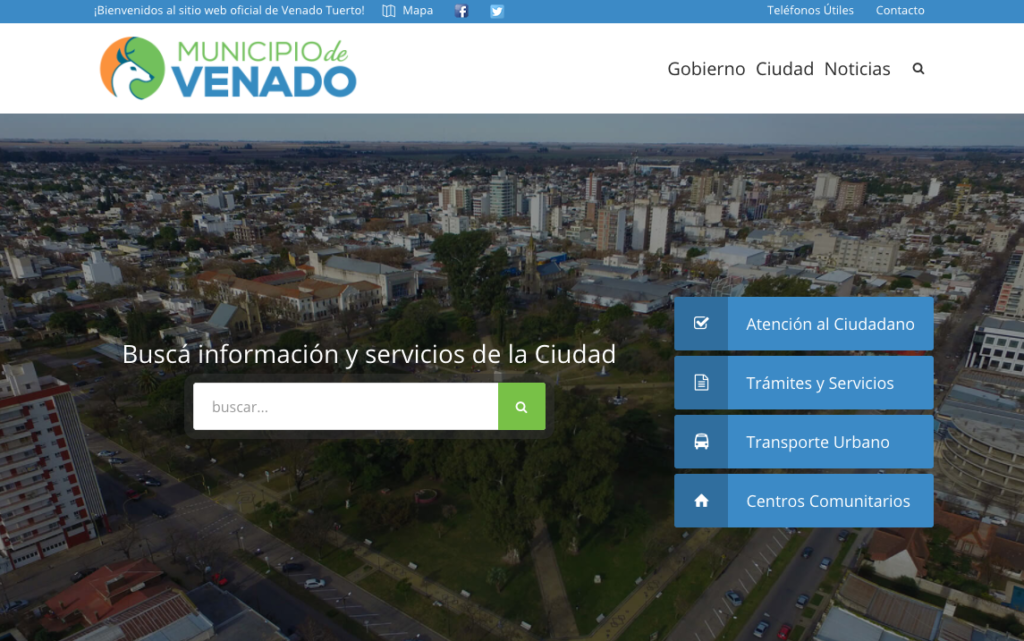Open the Facebook page icon

tap(461, 11)
